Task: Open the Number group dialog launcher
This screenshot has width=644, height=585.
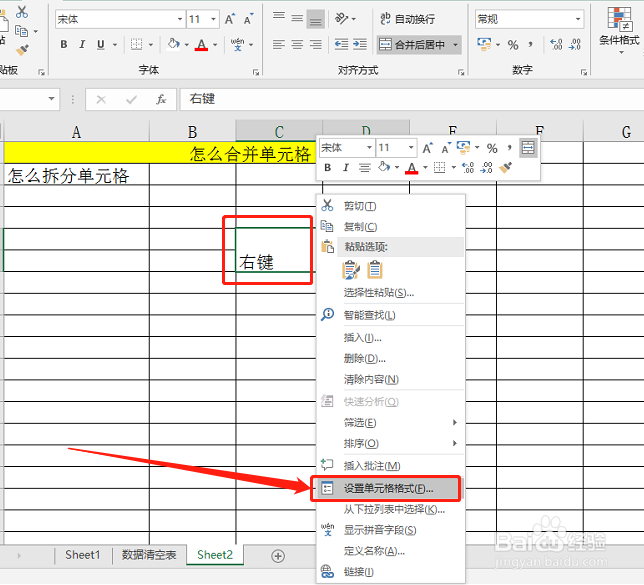Action: point(584,72)
